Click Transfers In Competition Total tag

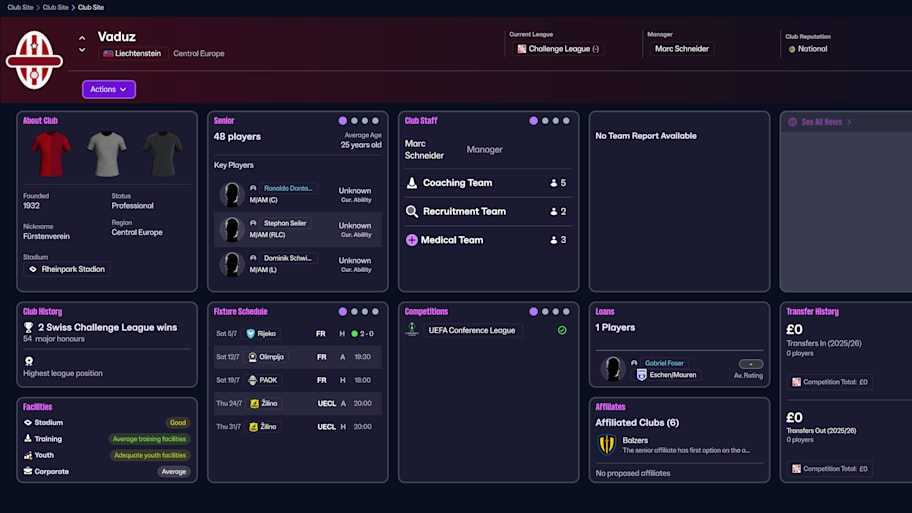point(830,382)
